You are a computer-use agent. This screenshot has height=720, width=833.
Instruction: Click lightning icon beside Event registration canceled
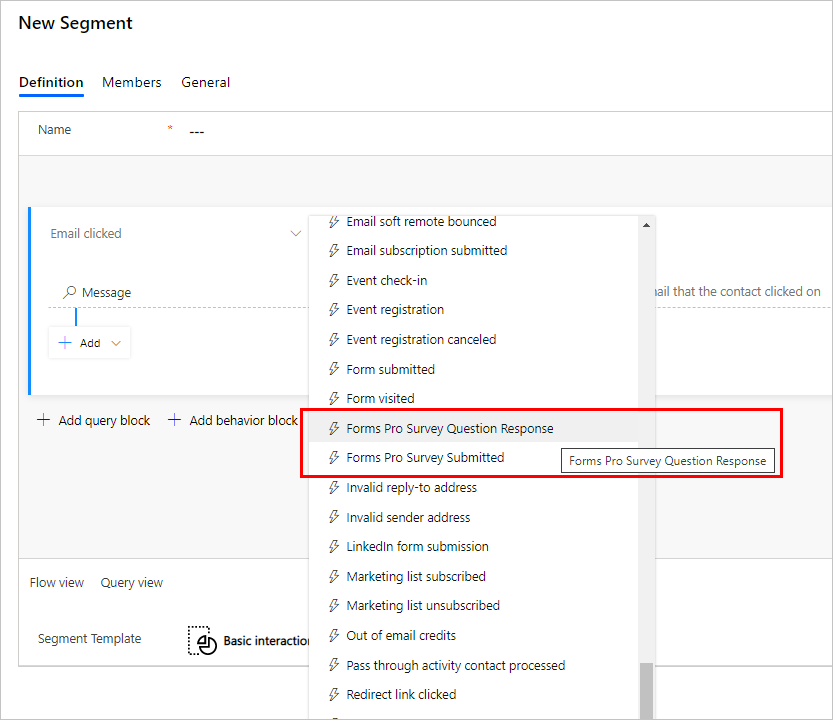point(334,339)
